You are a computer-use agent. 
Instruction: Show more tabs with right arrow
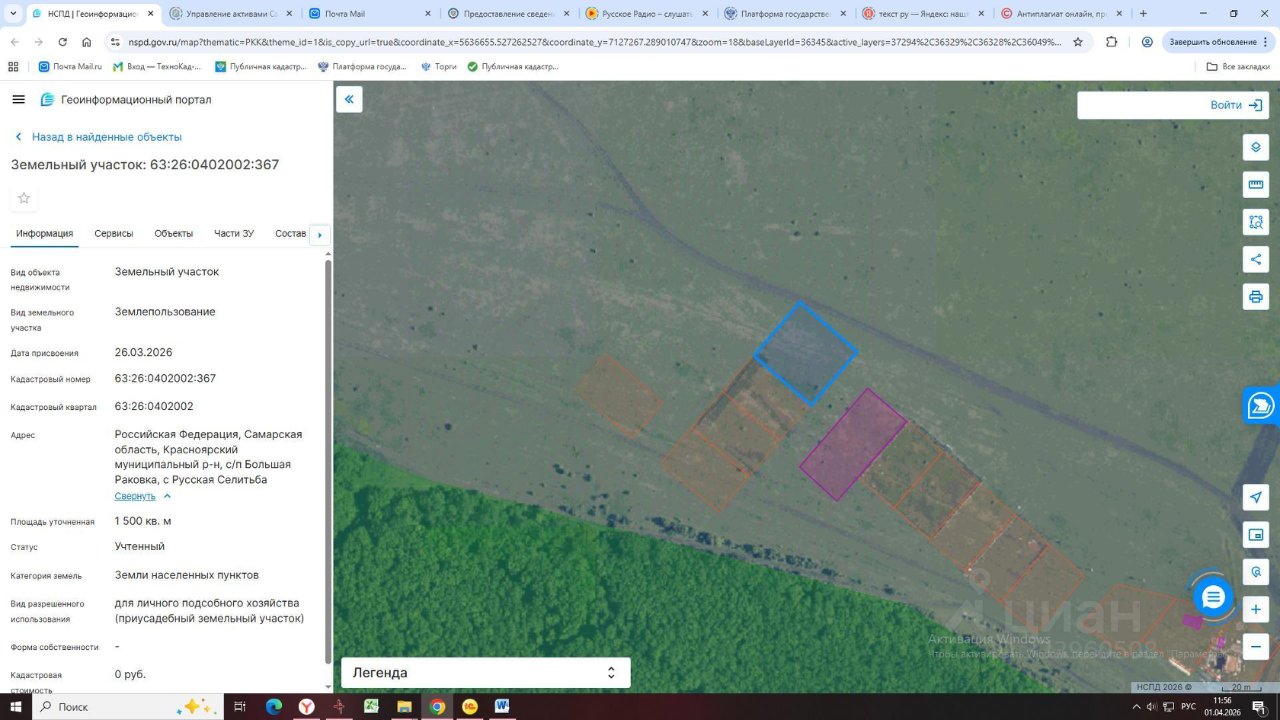click(x=320, y=235)
